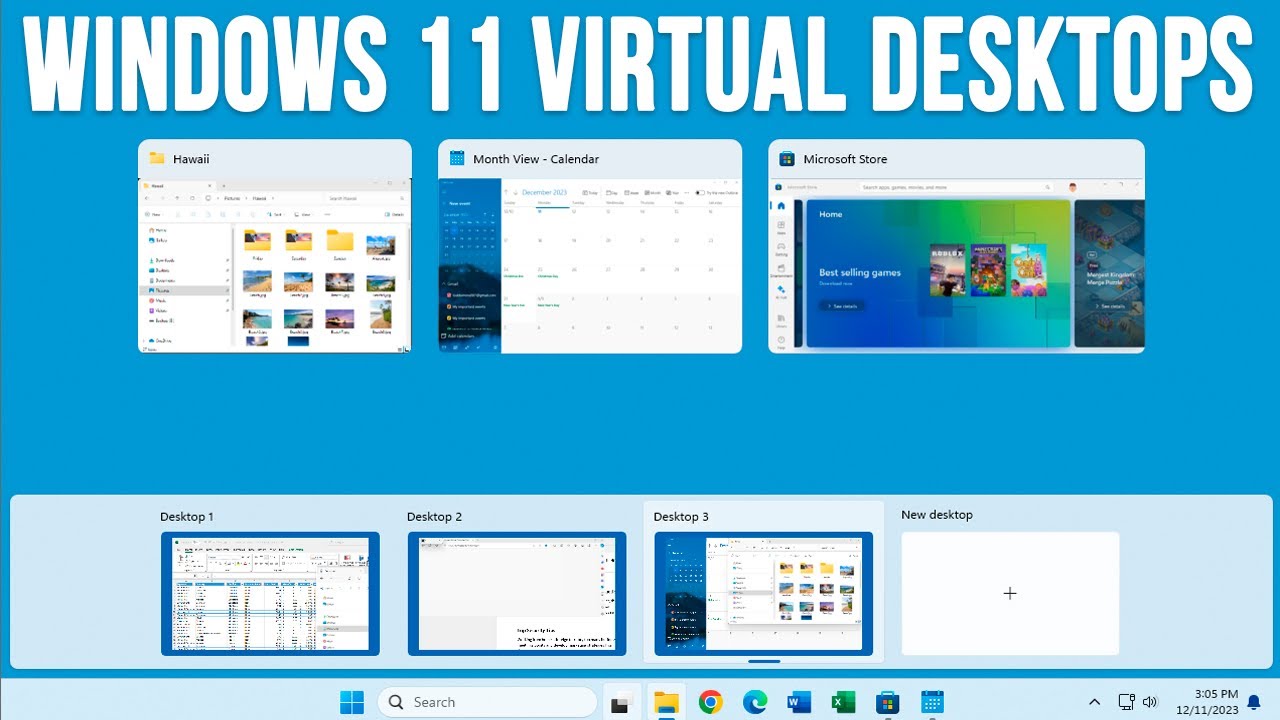Open the notification bell
Viewport: 1280px width, 720px height.
pyautogui.click(x=1254, y=702)
